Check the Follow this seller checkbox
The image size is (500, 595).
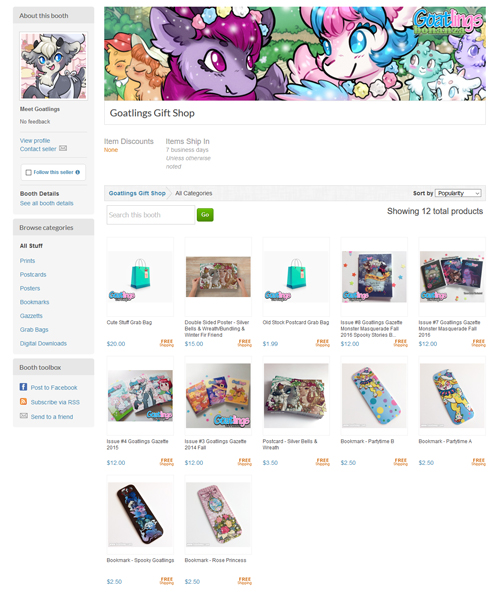pos(28,173)
